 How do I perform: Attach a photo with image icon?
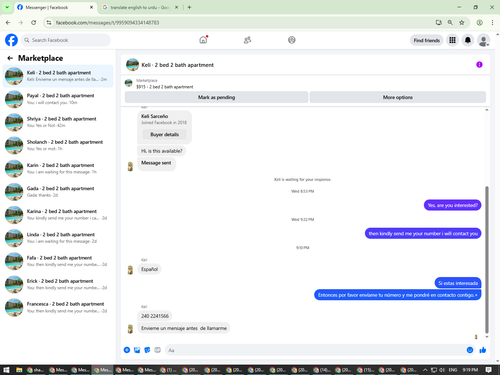[x=137, y=350]
